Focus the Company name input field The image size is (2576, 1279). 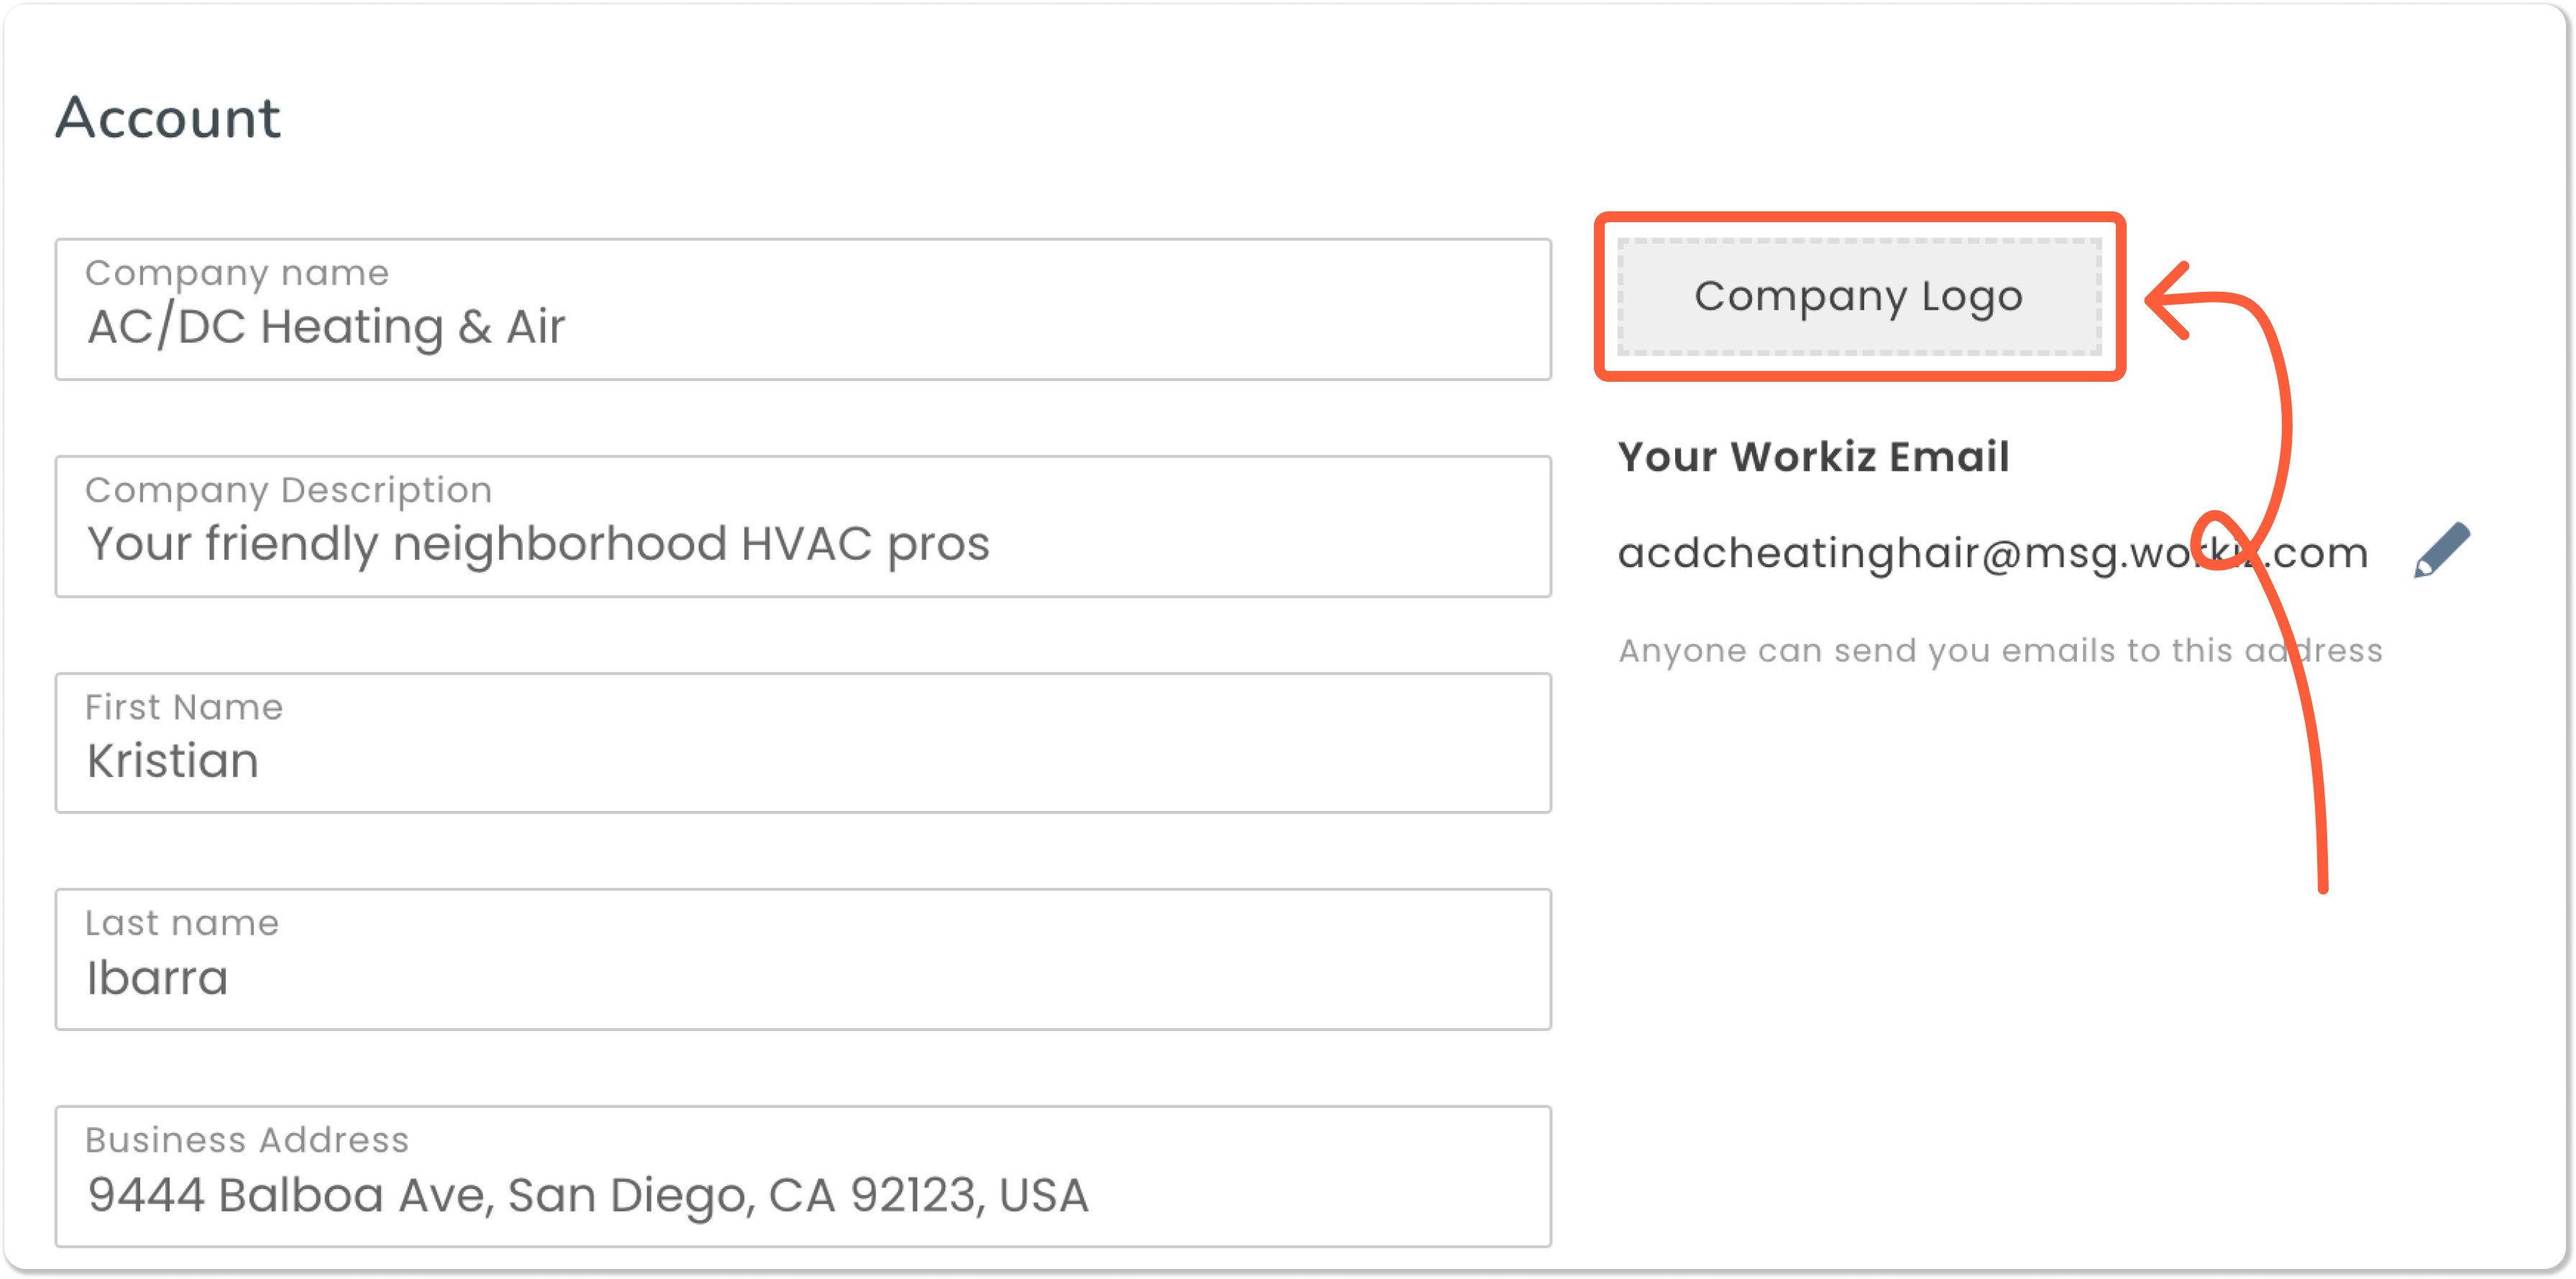tap(803, 309)
